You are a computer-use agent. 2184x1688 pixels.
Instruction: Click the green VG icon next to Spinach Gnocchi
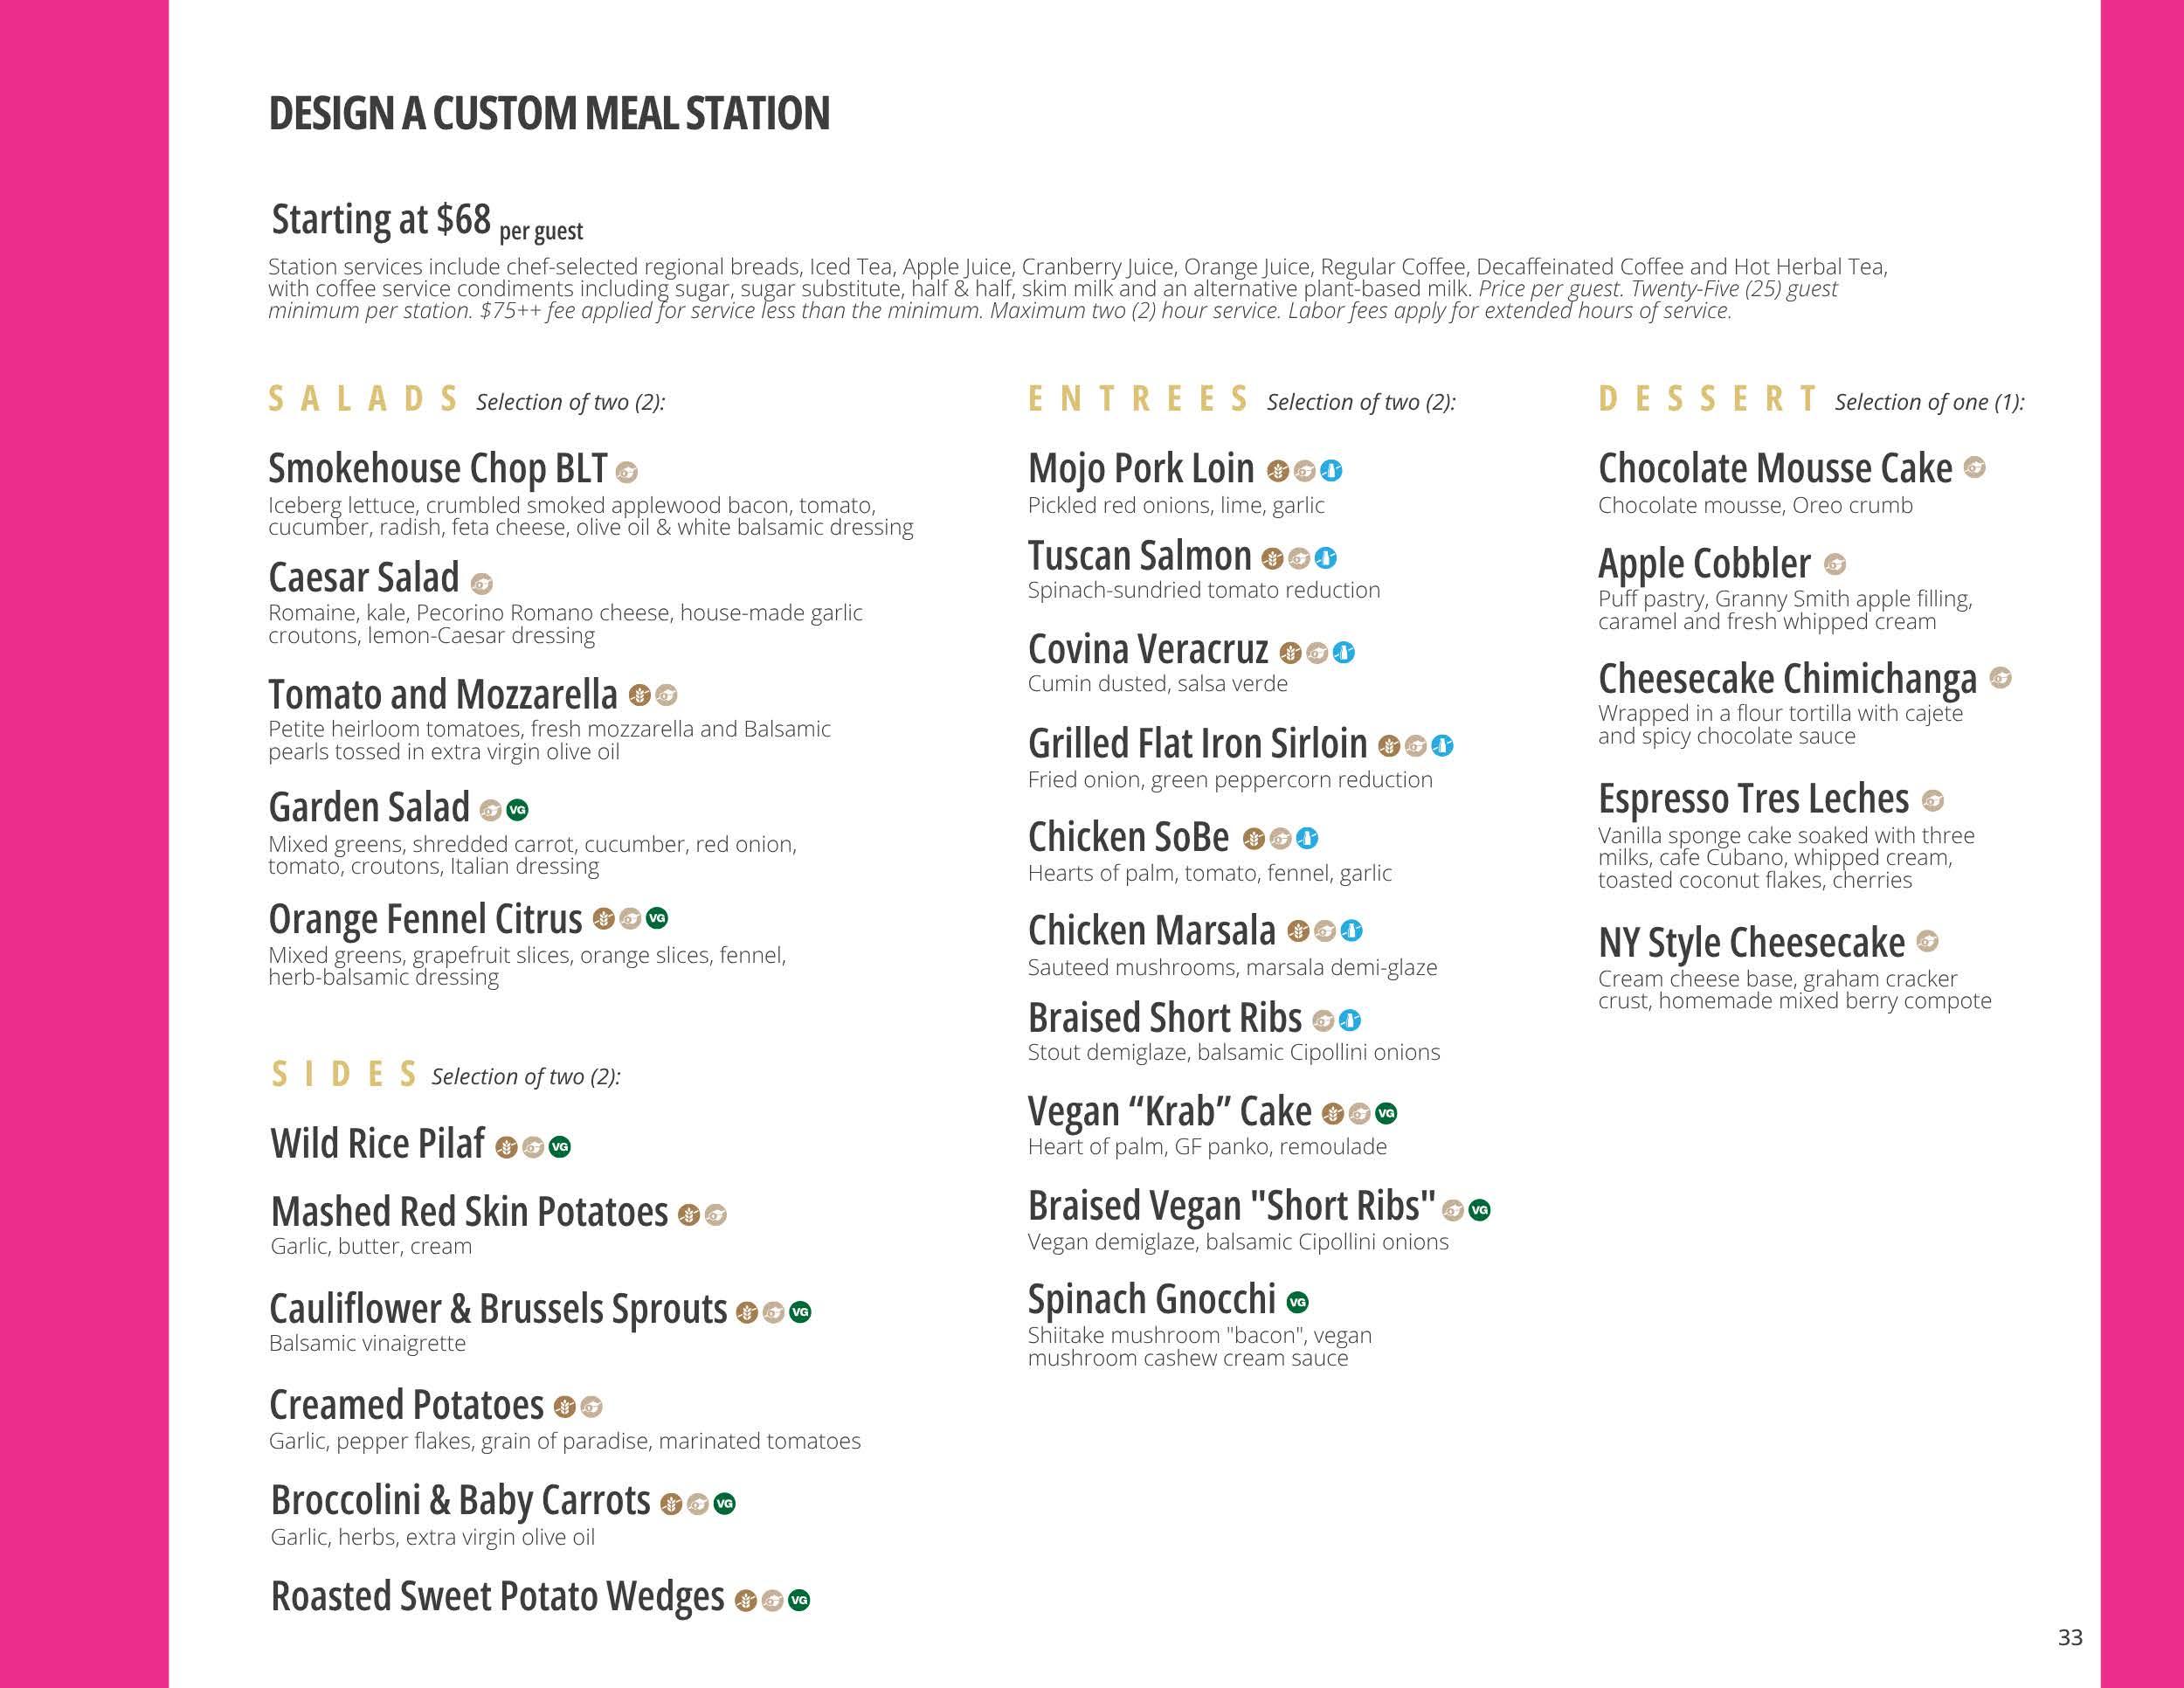1297,1302
